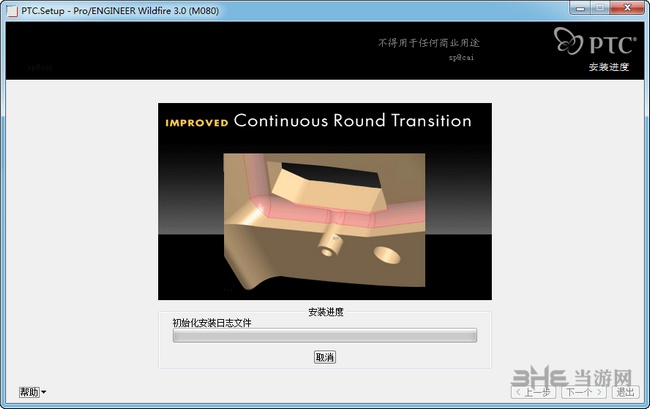The image size is (650, 409).
Task: Open the 帮助 help dropdown
Action: point(32,392)
